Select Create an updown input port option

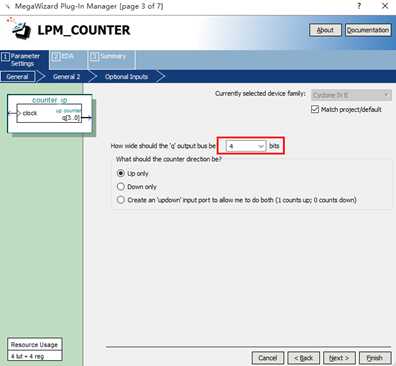[121, 200]
